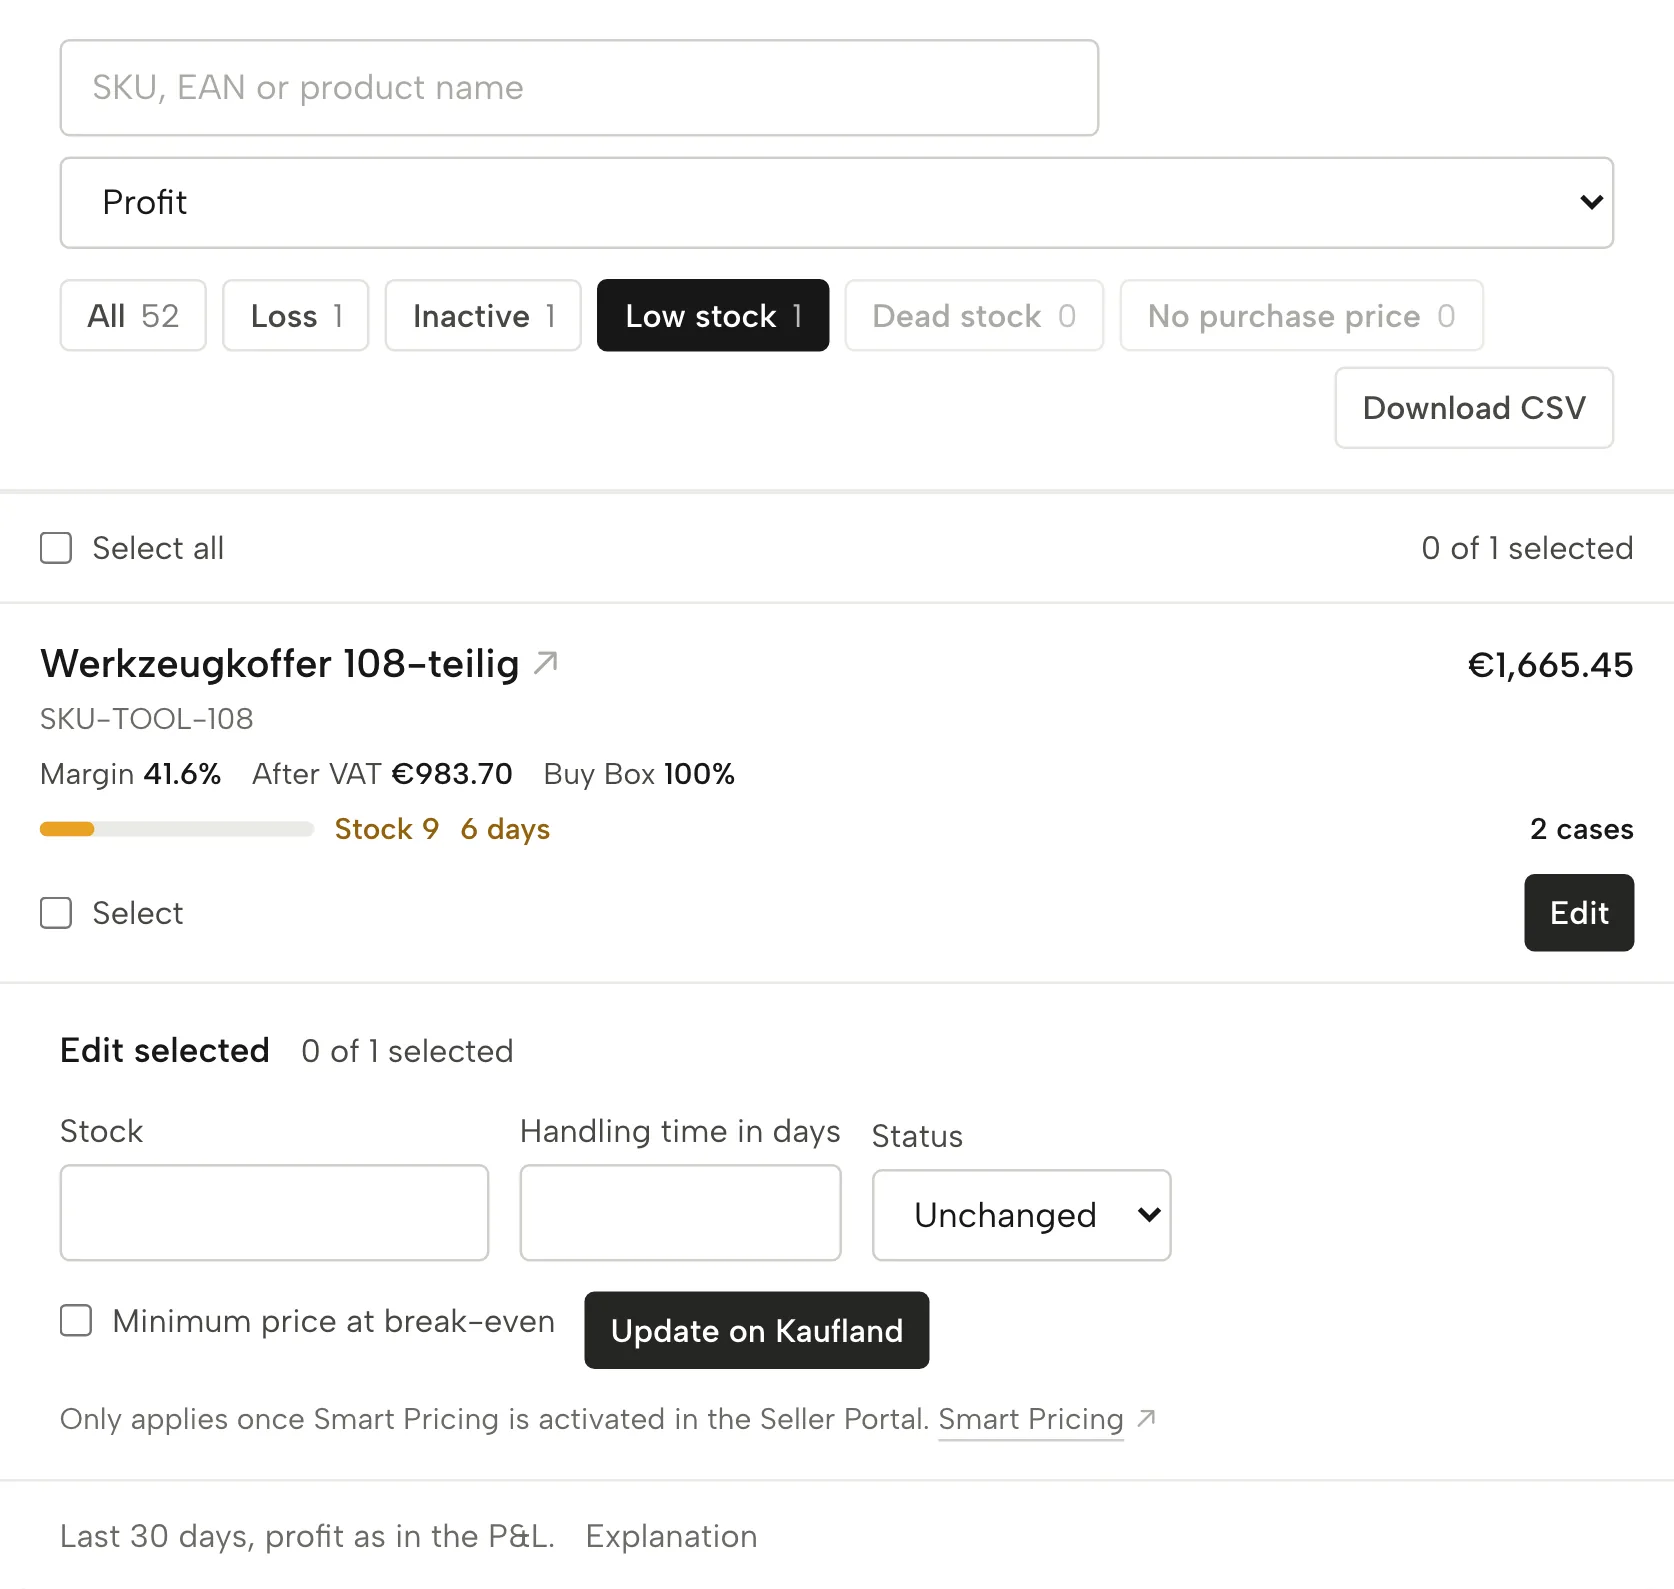Click the Buy Box 100% value

(639, 774)
